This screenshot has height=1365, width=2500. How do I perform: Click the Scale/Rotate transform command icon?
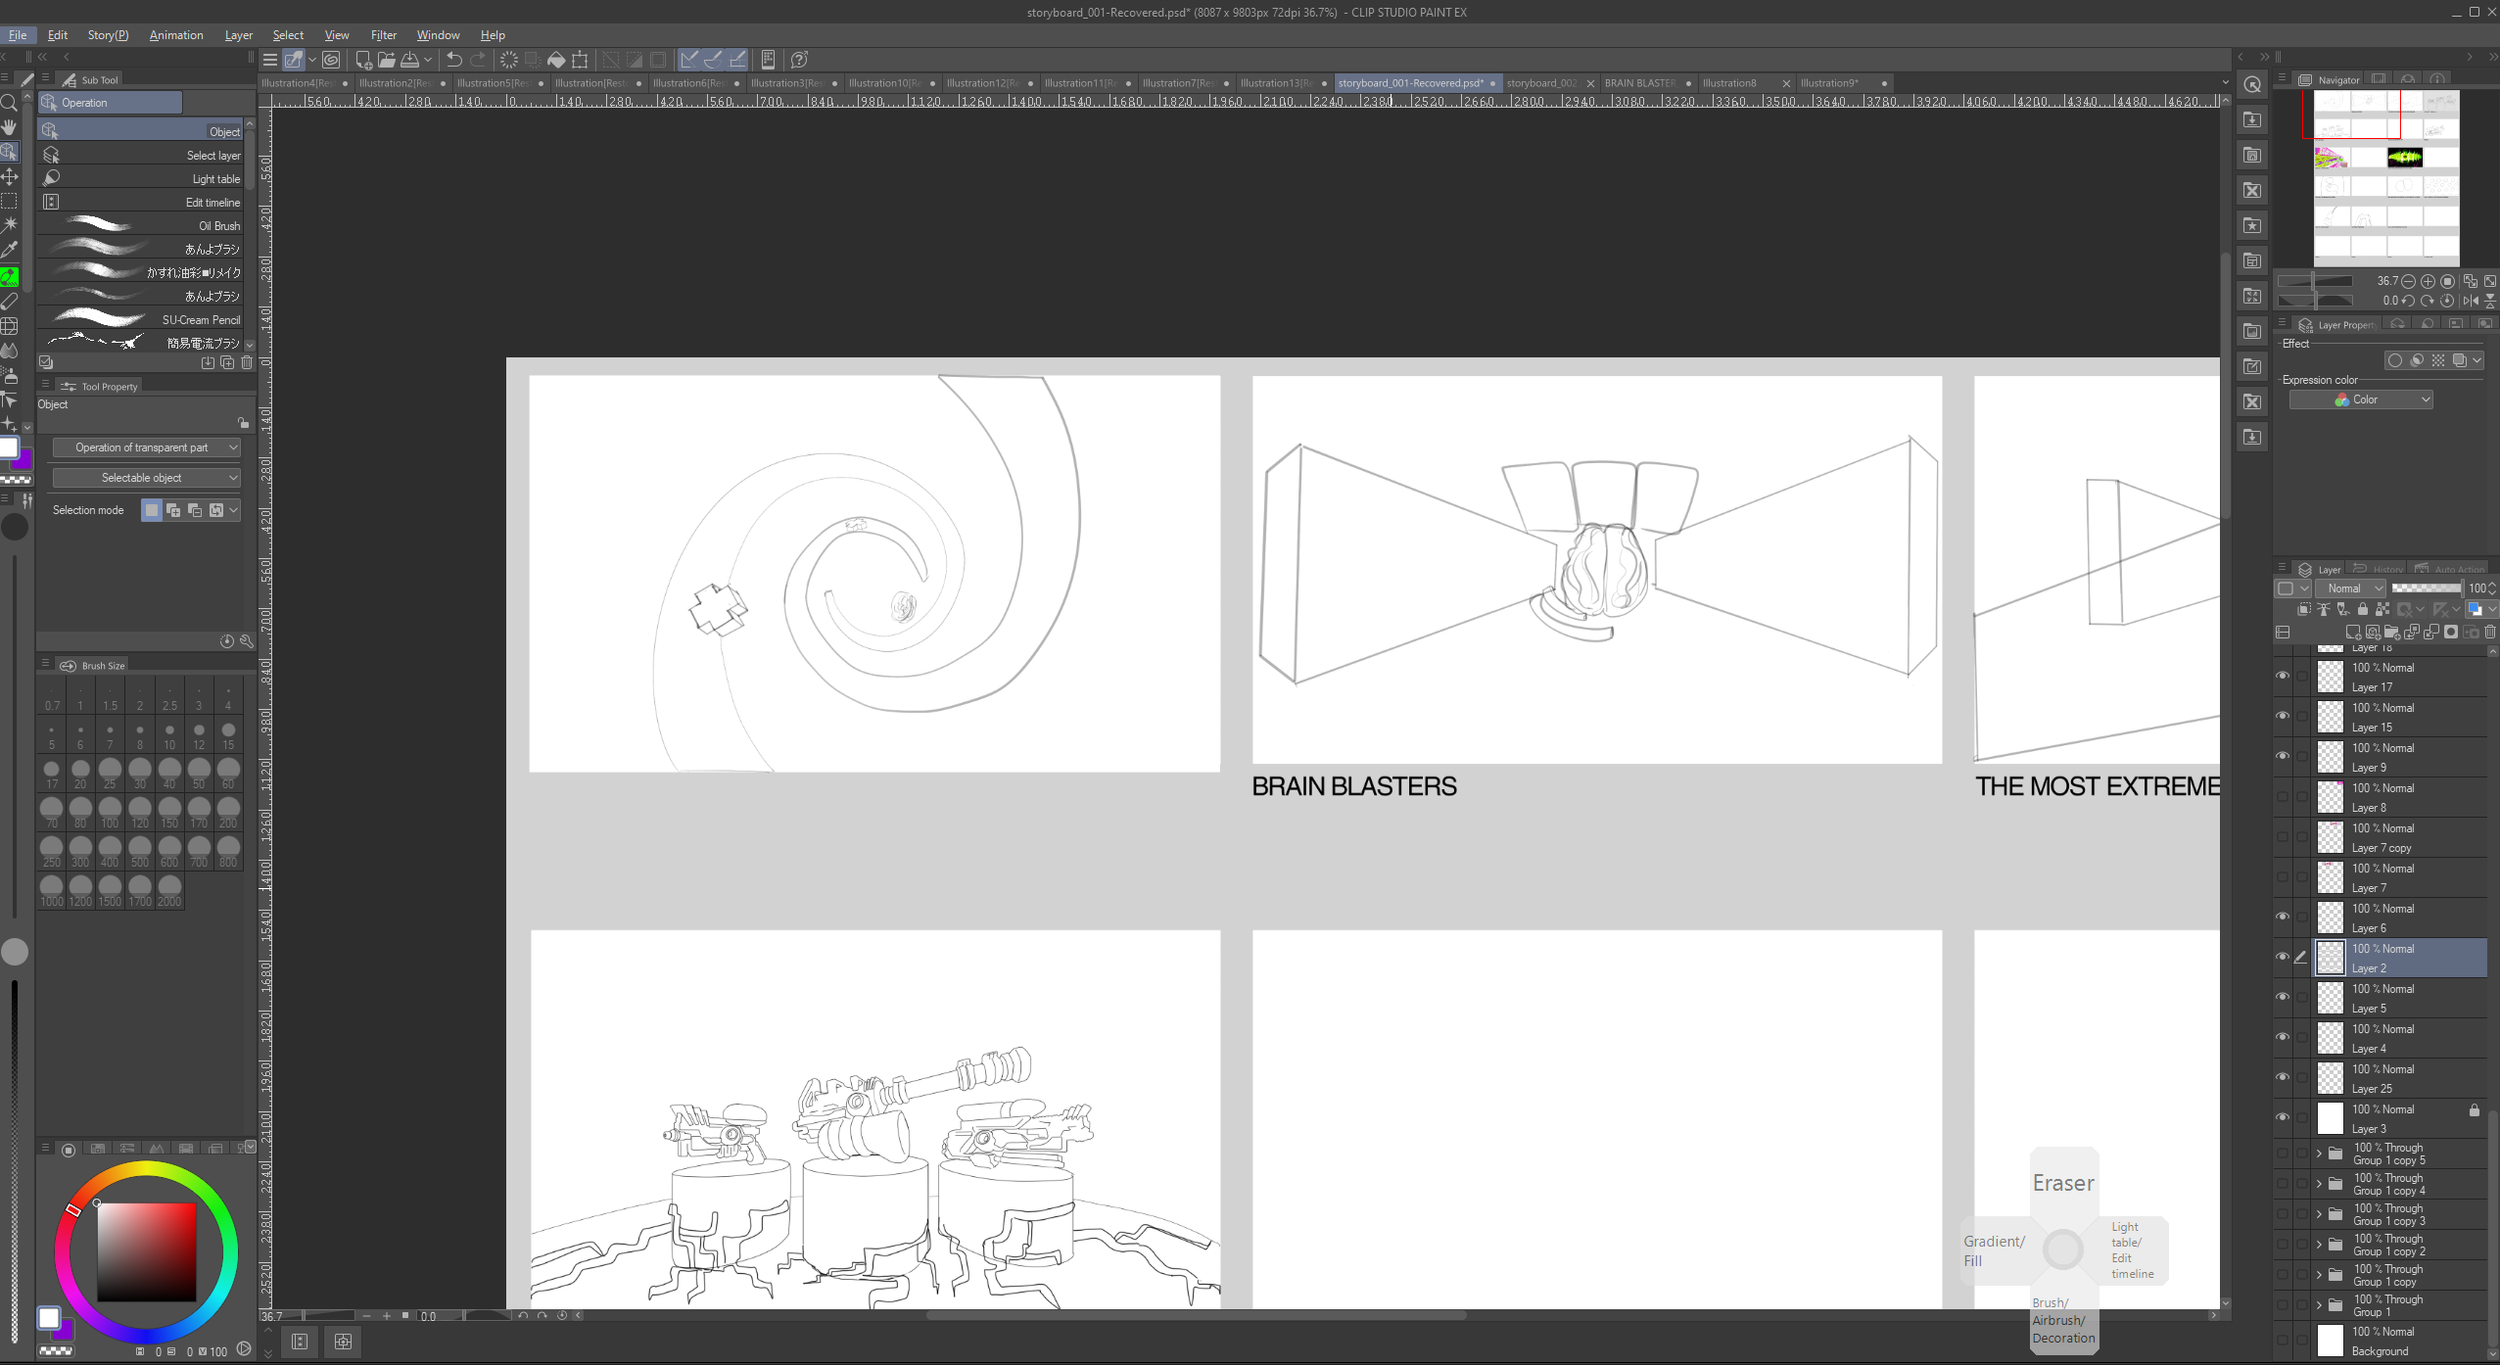[x=580, y=60]
